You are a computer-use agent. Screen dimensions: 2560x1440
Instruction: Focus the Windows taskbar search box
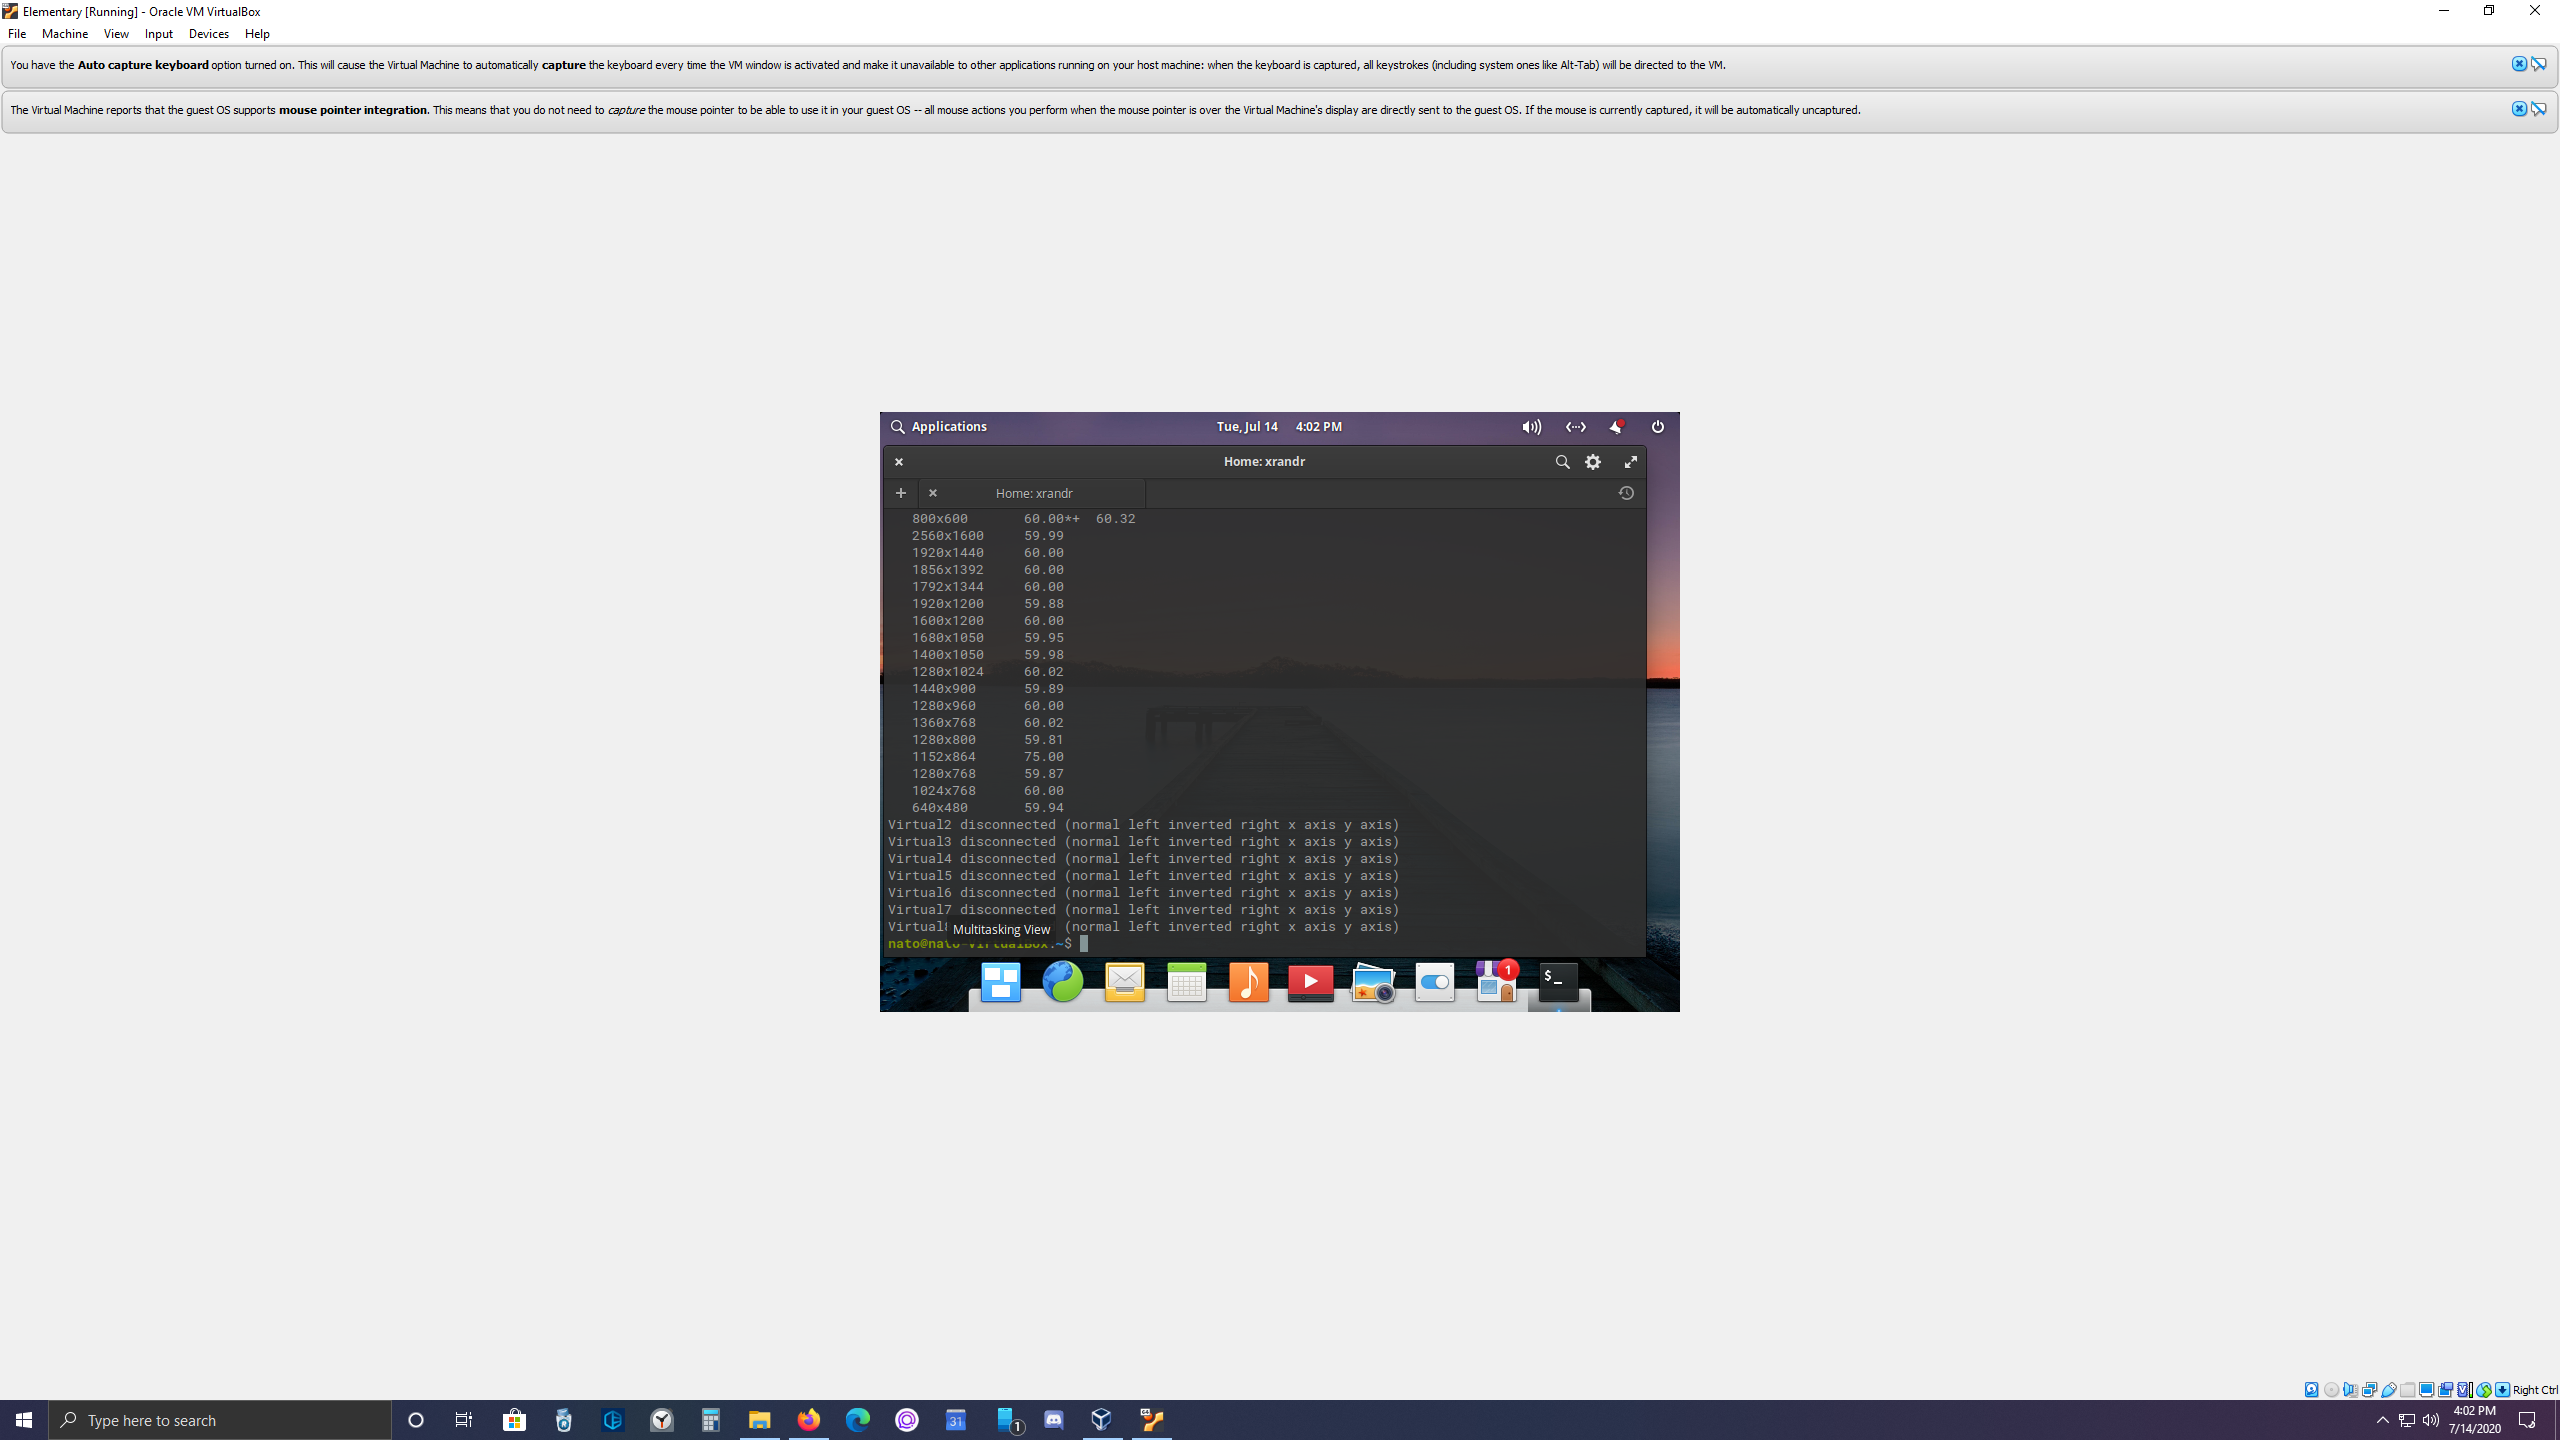(220, 1420)
